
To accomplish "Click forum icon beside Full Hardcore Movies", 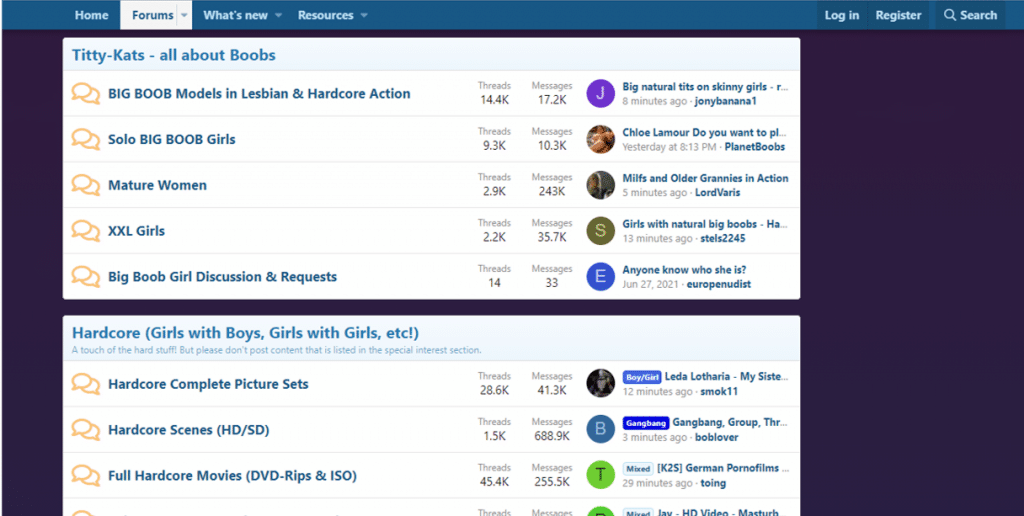I will coord(86,476).
